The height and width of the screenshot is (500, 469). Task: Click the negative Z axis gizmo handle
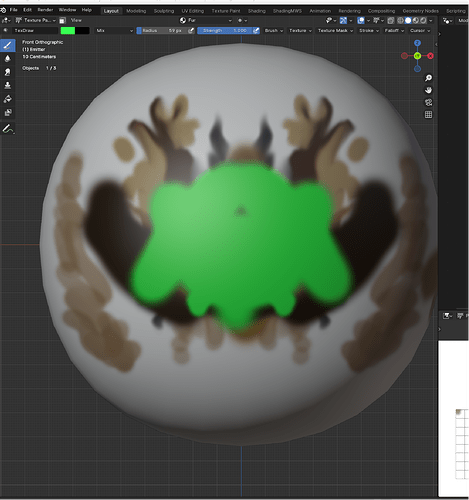(417, 69)
